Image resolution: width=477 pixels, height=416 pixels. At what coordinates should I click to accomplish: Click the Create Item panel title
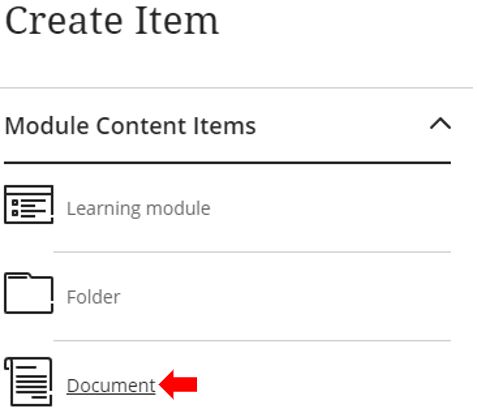click(112, 21)
